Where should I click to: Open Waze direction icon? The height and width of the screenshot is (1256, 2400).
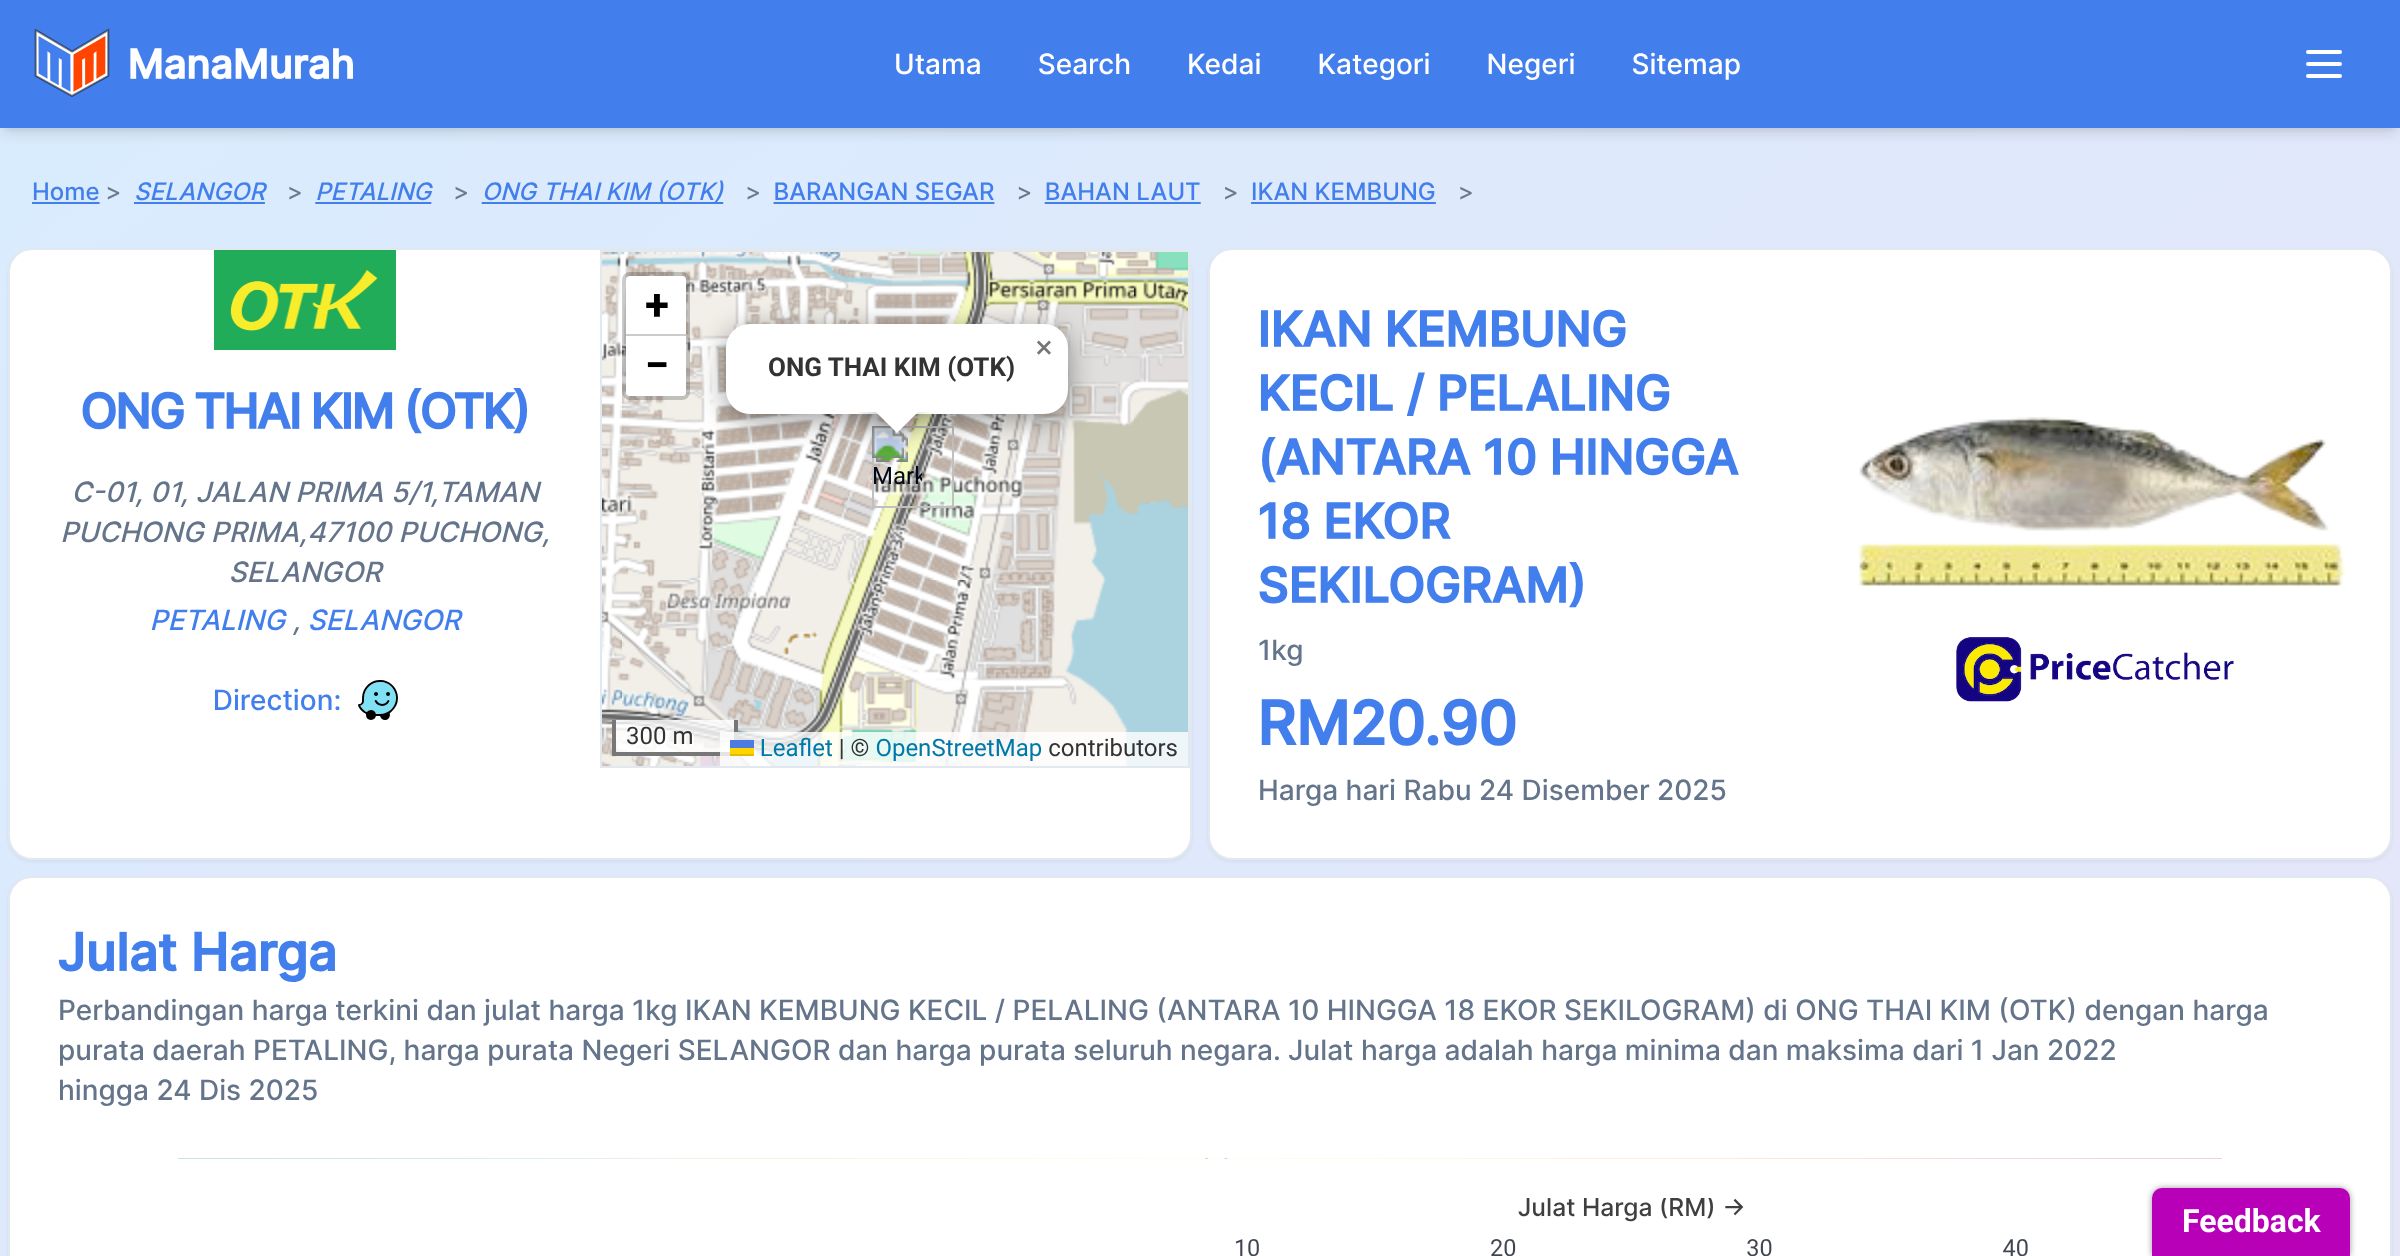tap(378, 700)
